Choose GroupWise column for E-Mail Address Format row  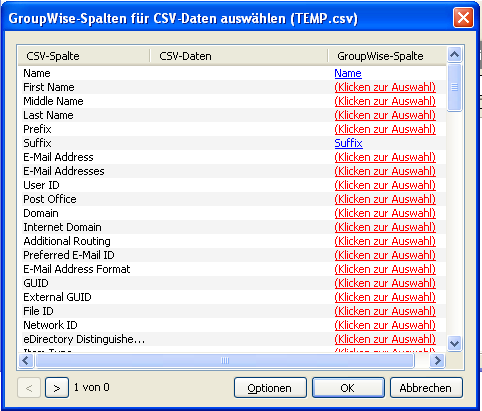(x=385, y=269)
